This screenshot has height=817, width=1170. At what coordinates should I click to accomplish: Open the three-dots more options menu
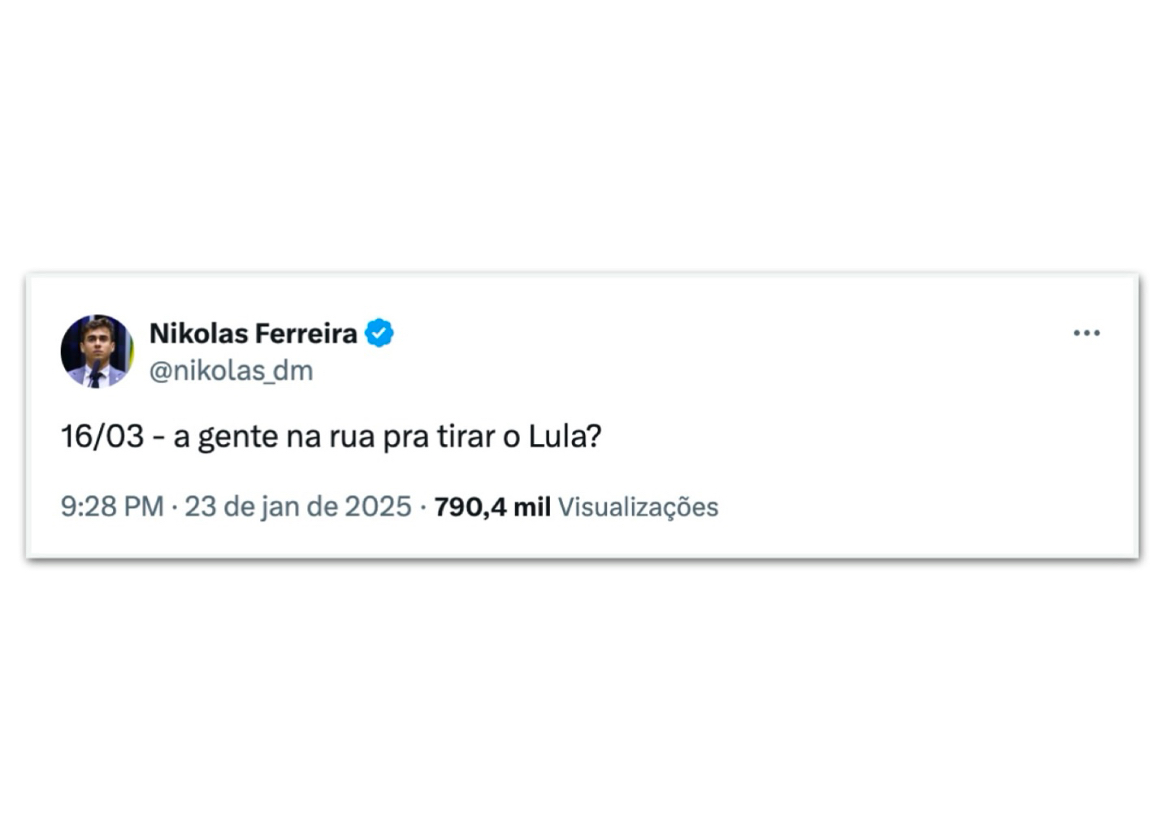(1086, 333)
